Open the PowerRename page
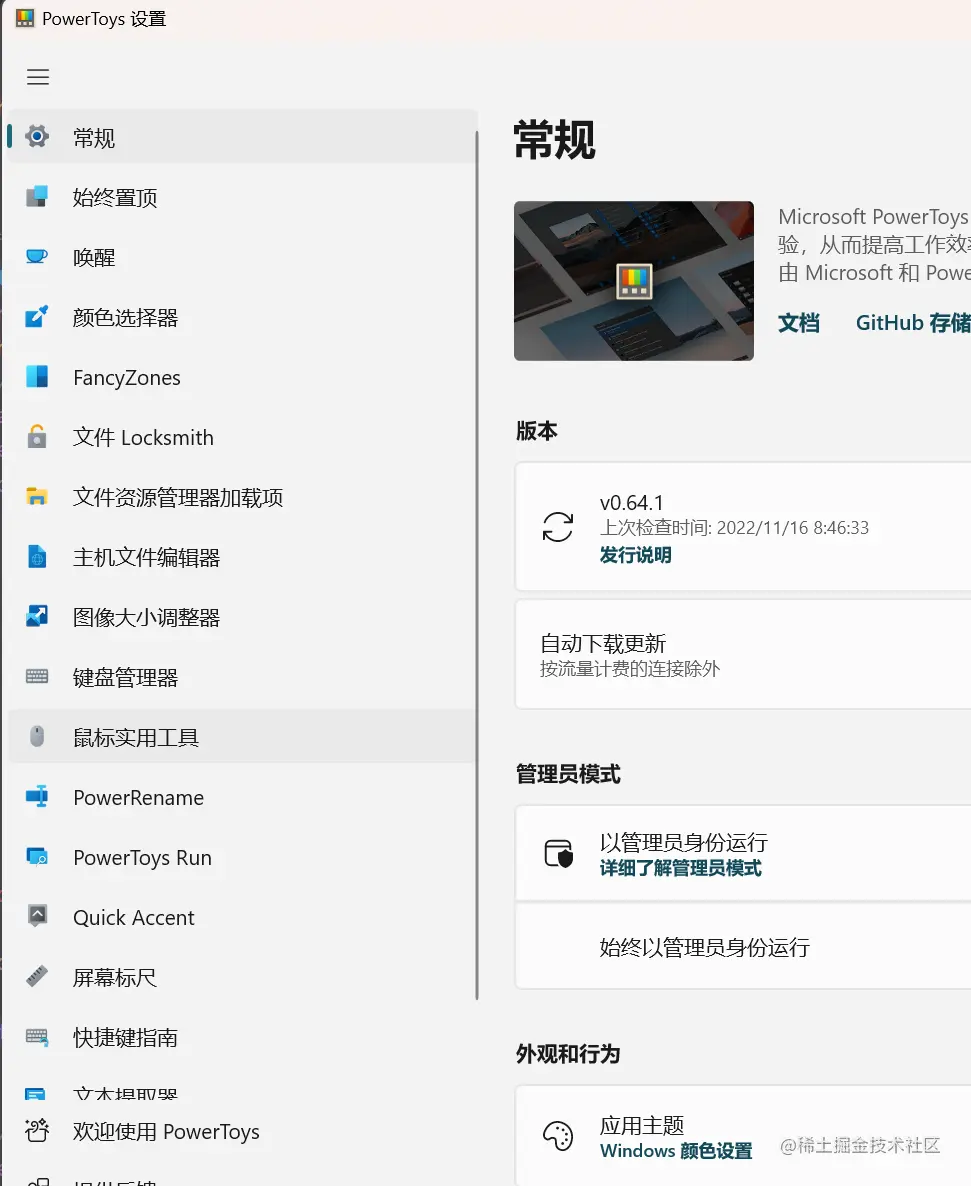 pos(242,796)
